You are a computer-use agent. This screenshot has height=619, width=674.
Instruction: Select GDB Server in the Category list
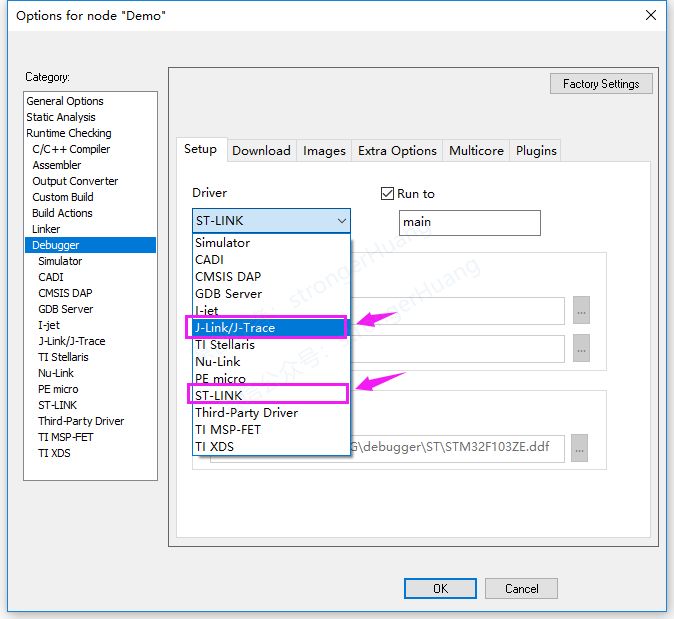tap(90, 309)
